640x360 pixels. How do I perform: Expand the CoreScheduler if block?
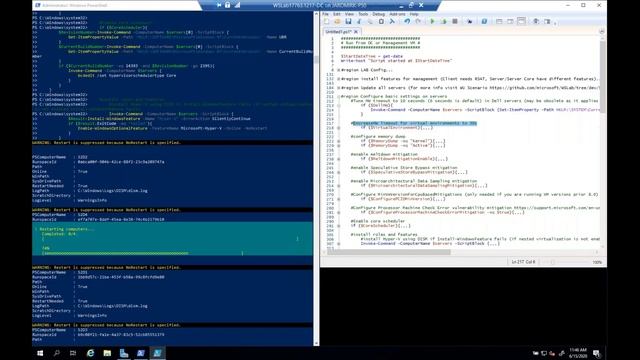338,226
